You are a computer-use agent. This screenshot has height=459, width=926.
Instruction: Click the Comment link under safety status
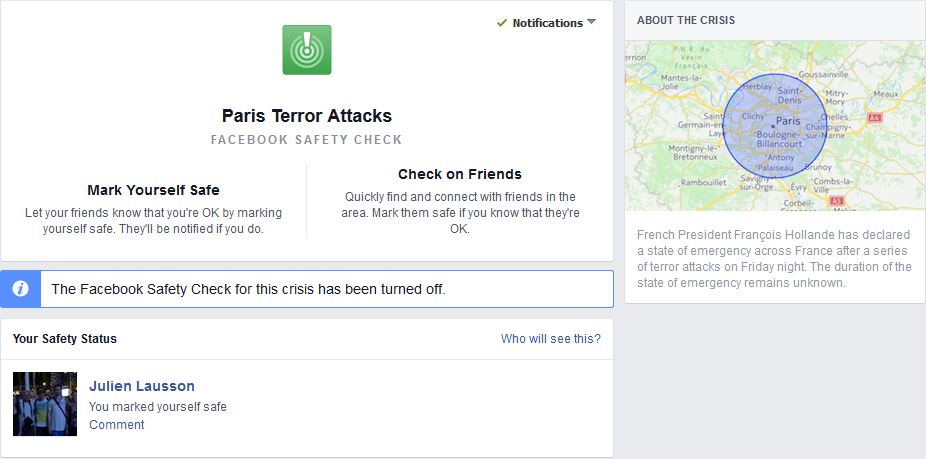(x=116, y=425)
